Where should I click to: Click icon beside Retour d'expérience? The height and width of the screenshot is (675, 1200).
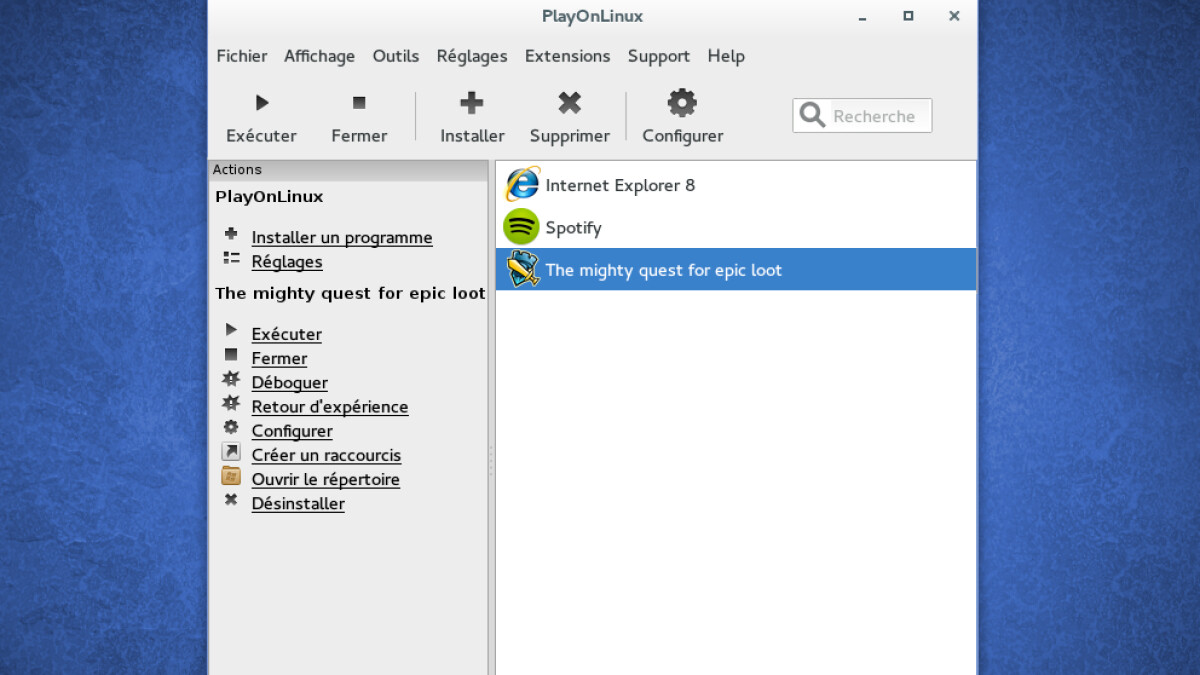pos(231,403)
